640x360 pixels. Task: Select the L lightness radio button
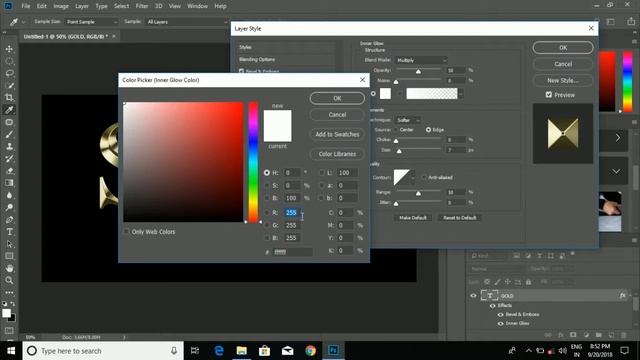[322, 173]
